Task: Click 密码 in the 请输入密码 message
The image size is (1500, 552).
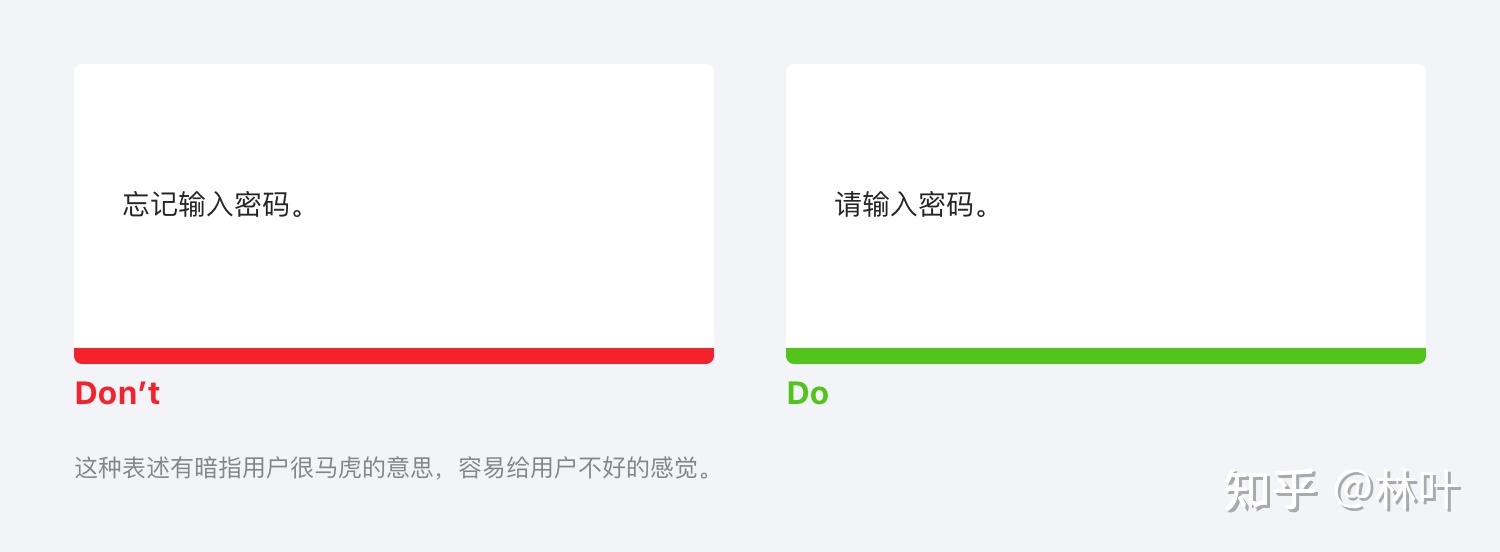Action: (946, 205)
